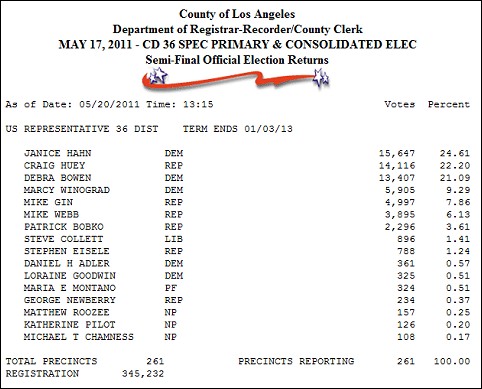This screenshot has height=389, width=482.
Task: Click the Percent column header
Action: pyautogui.click(x=449, y=105)
